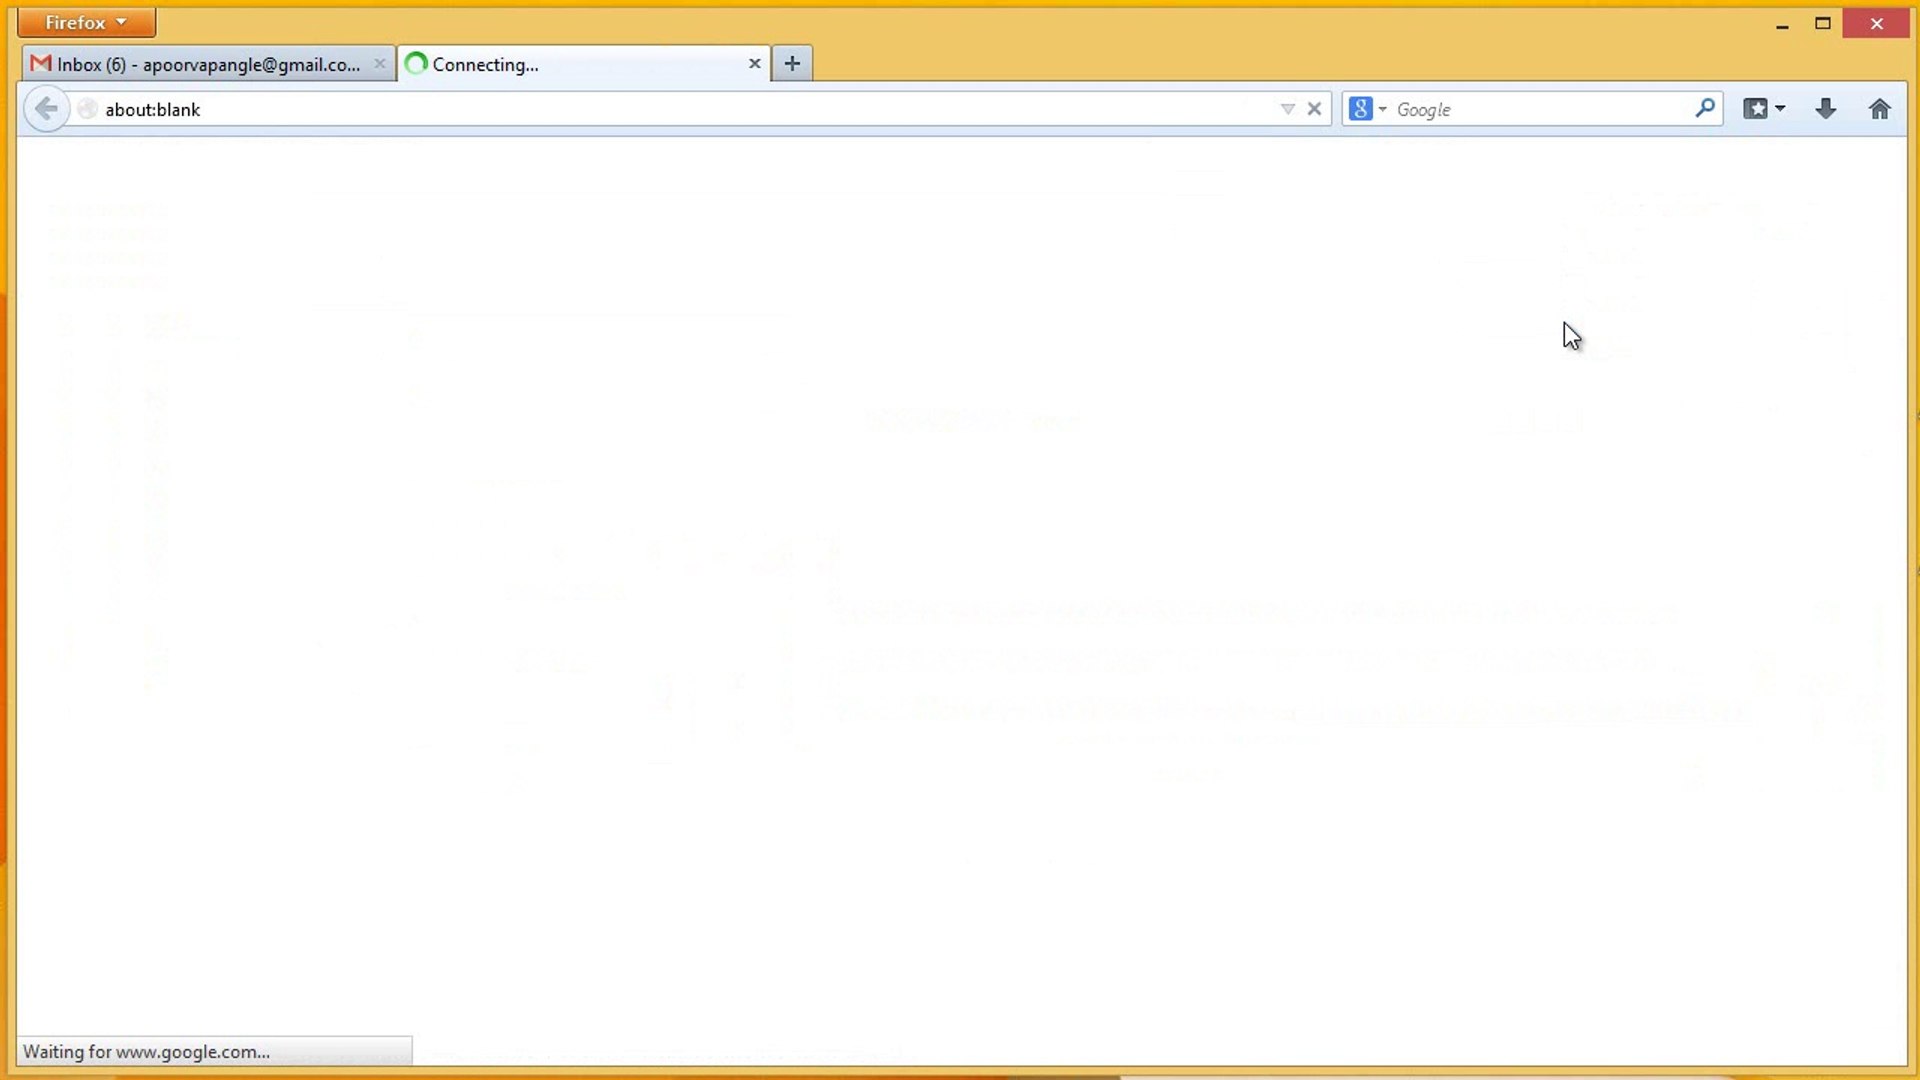Image resolution: width=1920 pixels, height=1080 pixels.
Task: Click the Home icon
Action: click(1880, 109)
